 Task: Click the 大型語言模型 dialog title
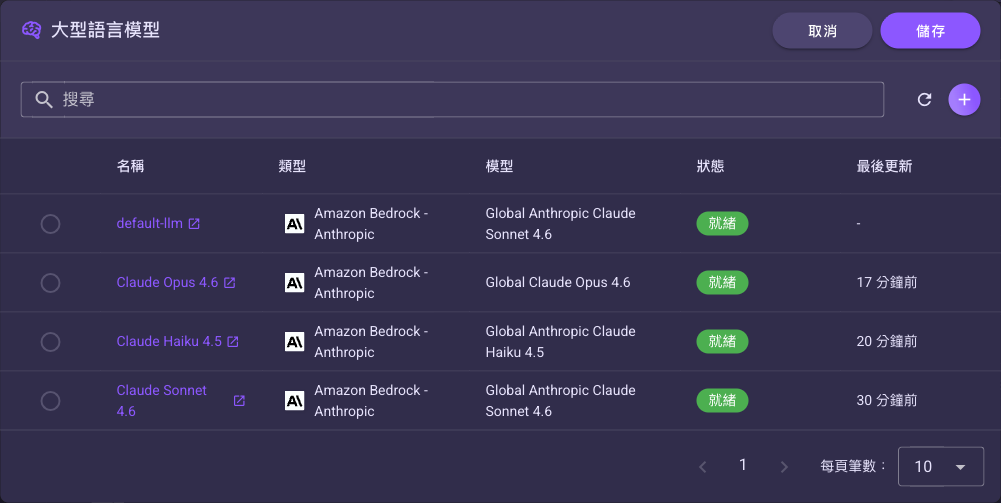(105, 30)
